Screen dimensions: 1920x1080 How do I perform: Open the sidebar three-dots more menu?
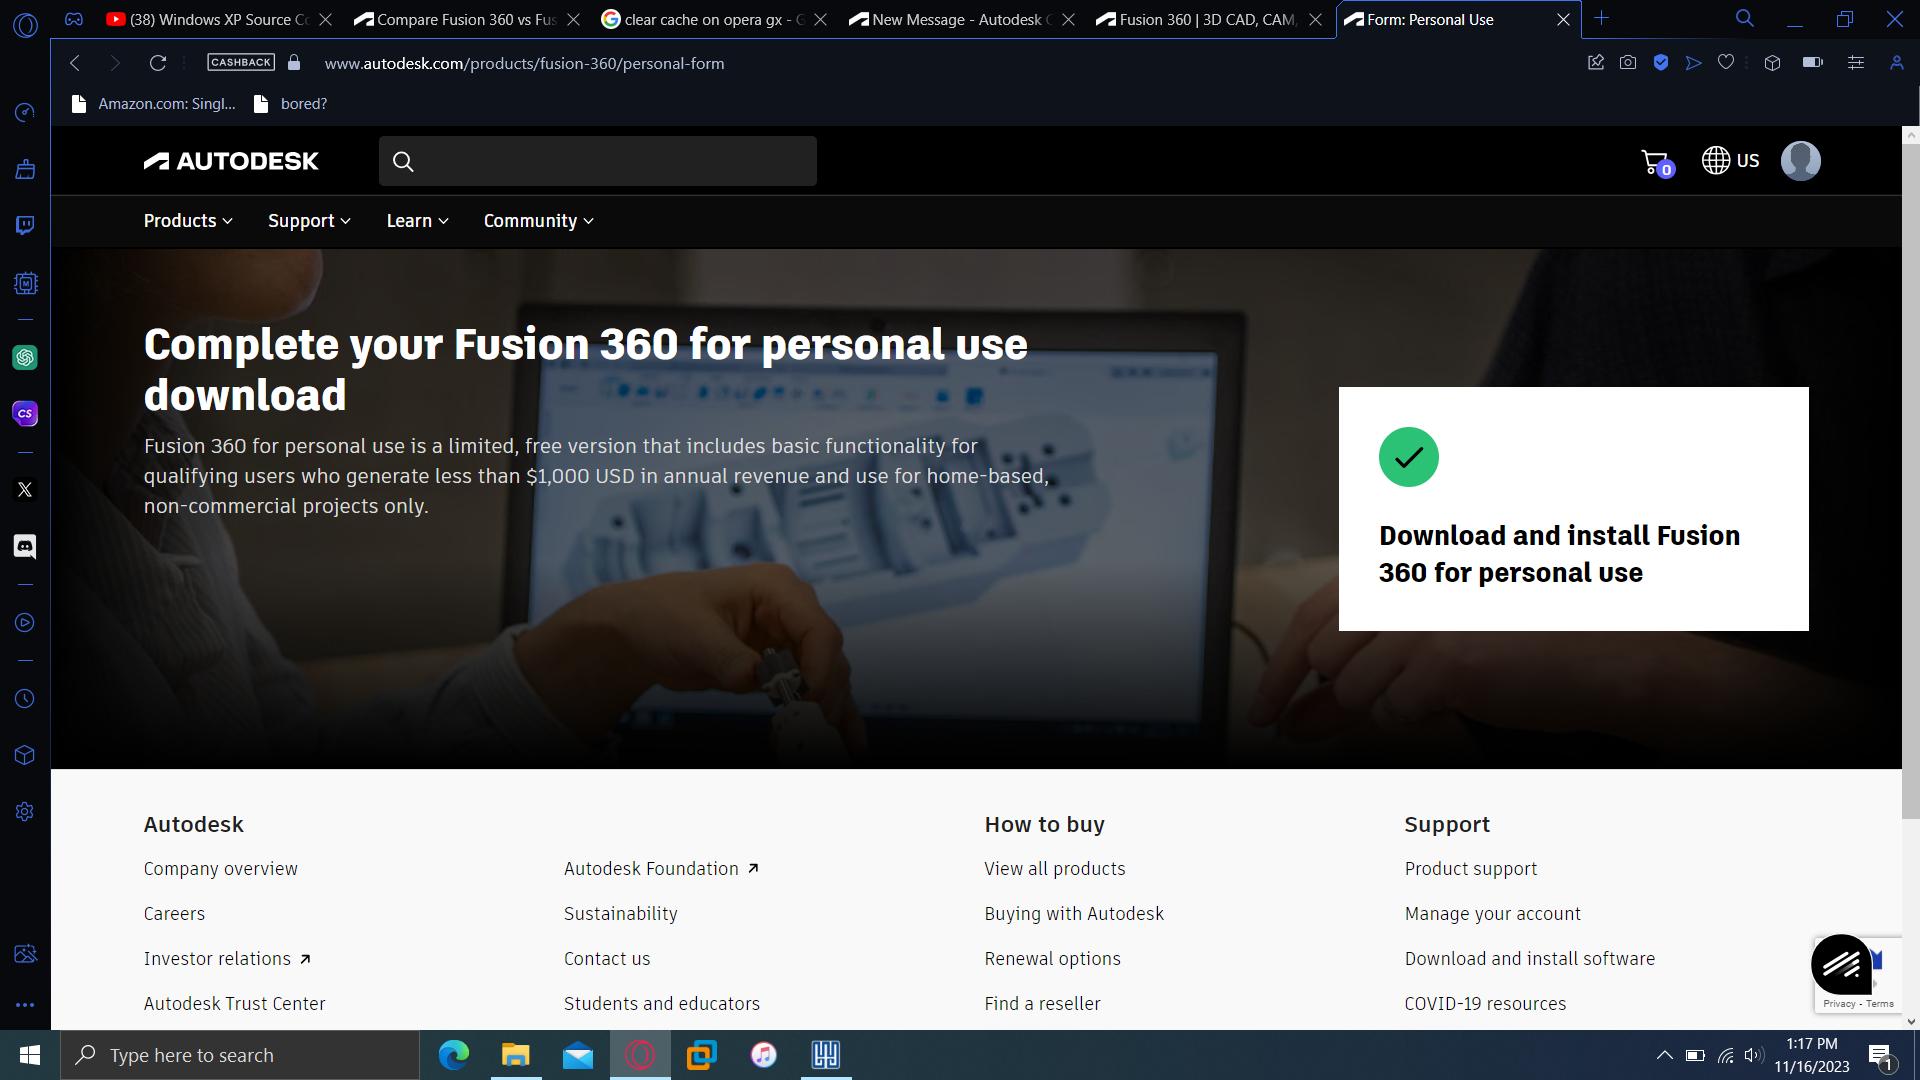(x=25, y=1005)
